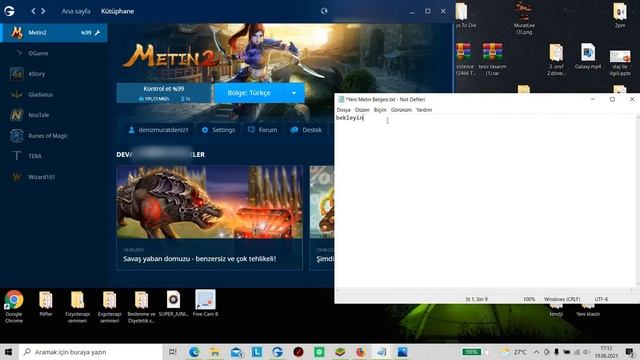Click the taskbar search box
Viewport: 640px width, 360px height.
[x=91, y=352]
